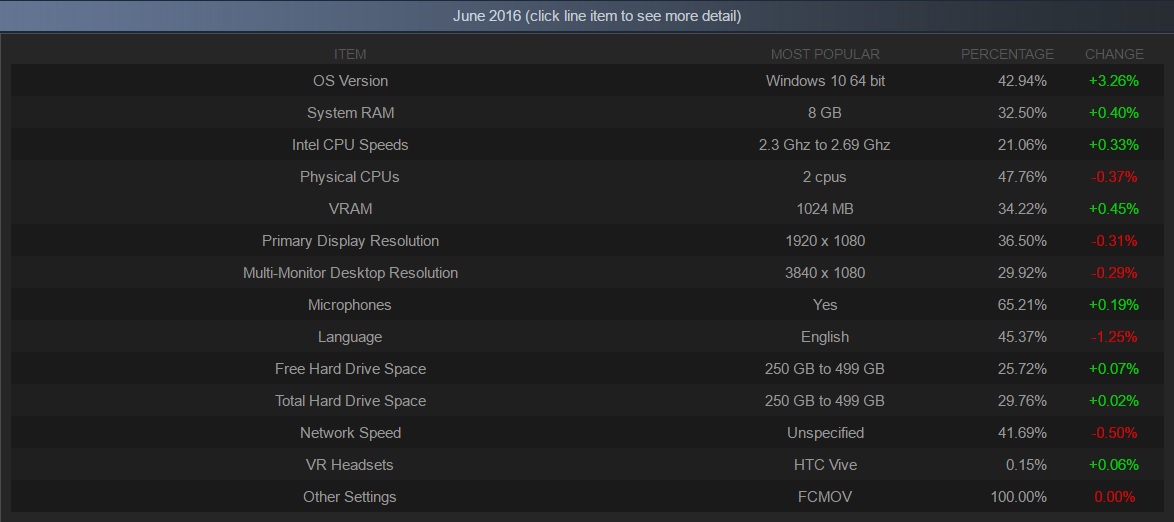Viewport: 1174px width, 522px height.
Task: Open Intel CPU Speeds details
Action: (350, 145)
